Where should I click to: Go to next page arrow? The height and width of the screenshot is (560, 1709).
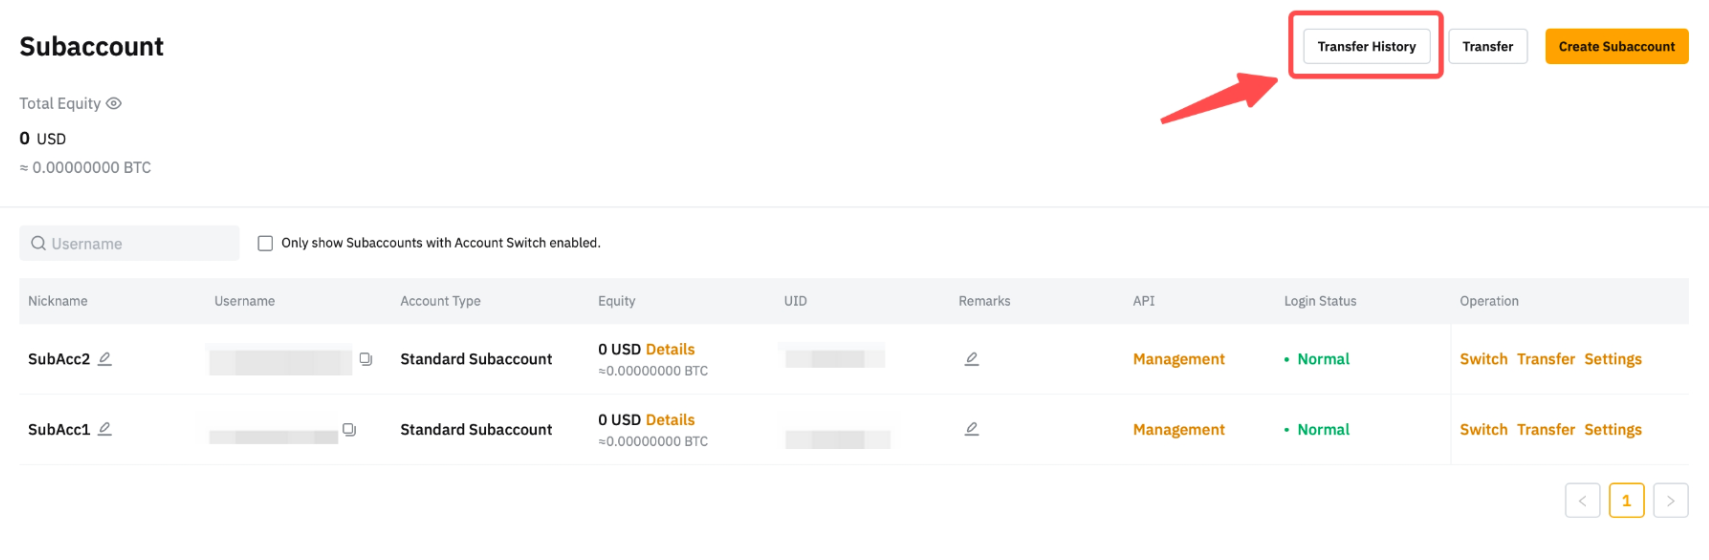coord(1670,500)
